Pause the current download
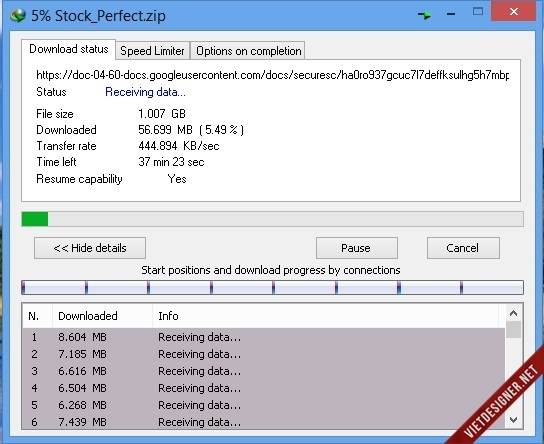Image resolution: width=544 pixels, height=444 pixels. click(x=357, y=248)
